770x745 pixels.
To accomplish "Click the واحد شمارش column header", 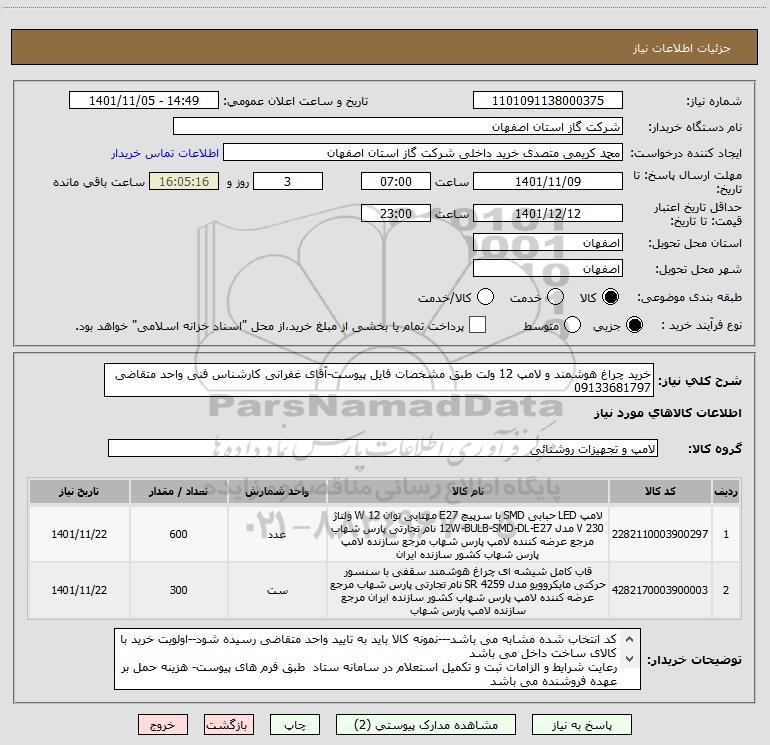I will 277,491.
